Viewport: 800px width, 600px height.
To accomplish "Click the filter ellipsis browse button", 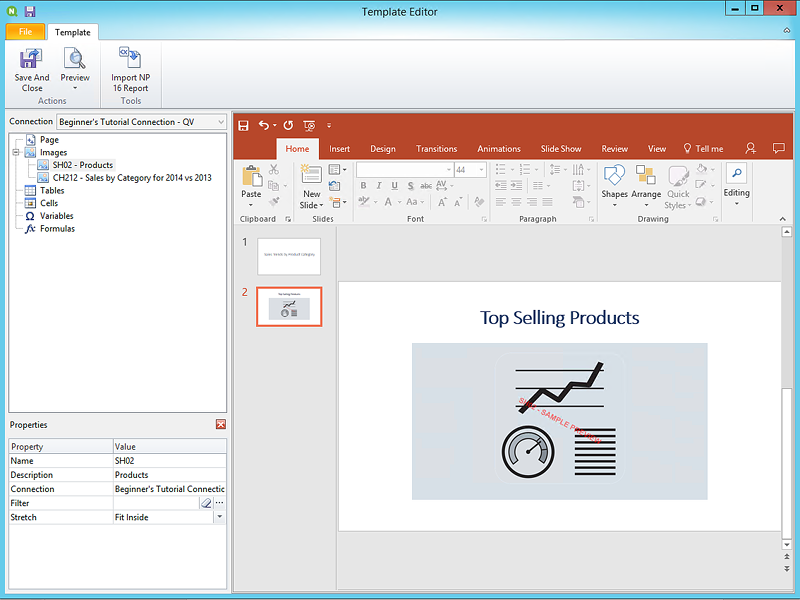I will (x=219, y=503).
